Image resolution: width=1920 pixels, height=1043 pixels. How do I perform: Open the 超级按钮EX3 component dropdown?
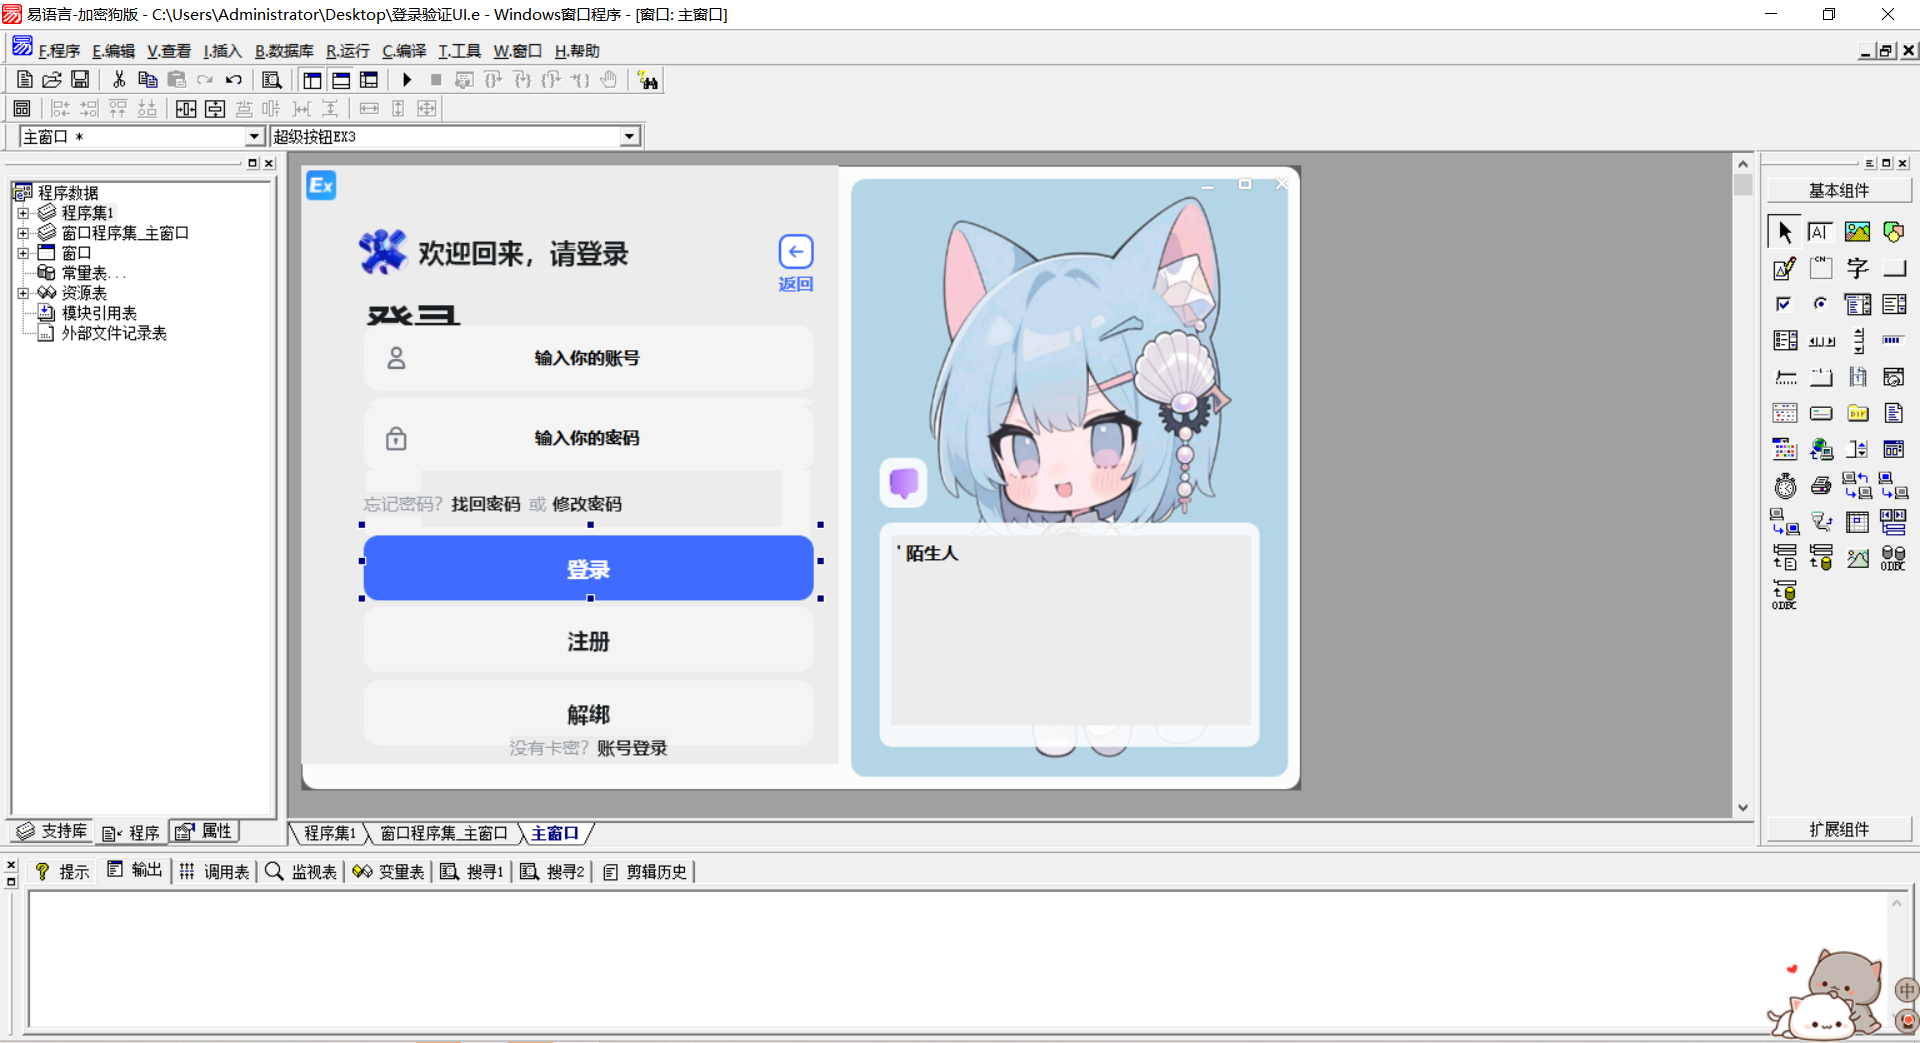point(627,136)
